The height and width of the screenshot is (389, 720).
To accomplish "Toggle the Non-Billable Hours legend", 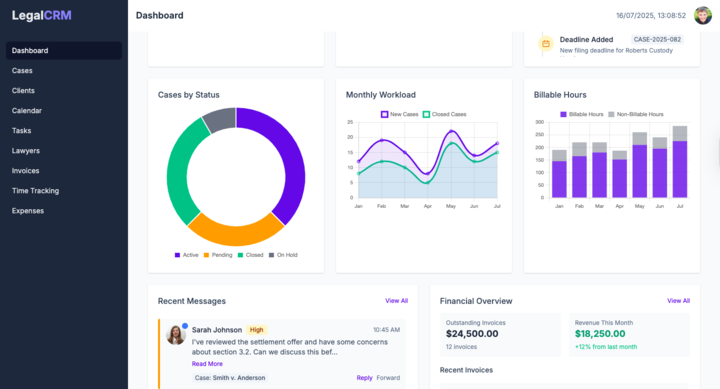I will click(636, 114).
